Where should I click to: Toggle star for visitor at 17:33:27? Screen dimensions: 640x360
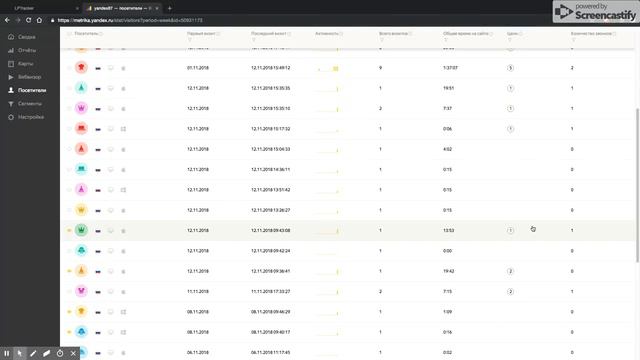(x=69, y=291)
